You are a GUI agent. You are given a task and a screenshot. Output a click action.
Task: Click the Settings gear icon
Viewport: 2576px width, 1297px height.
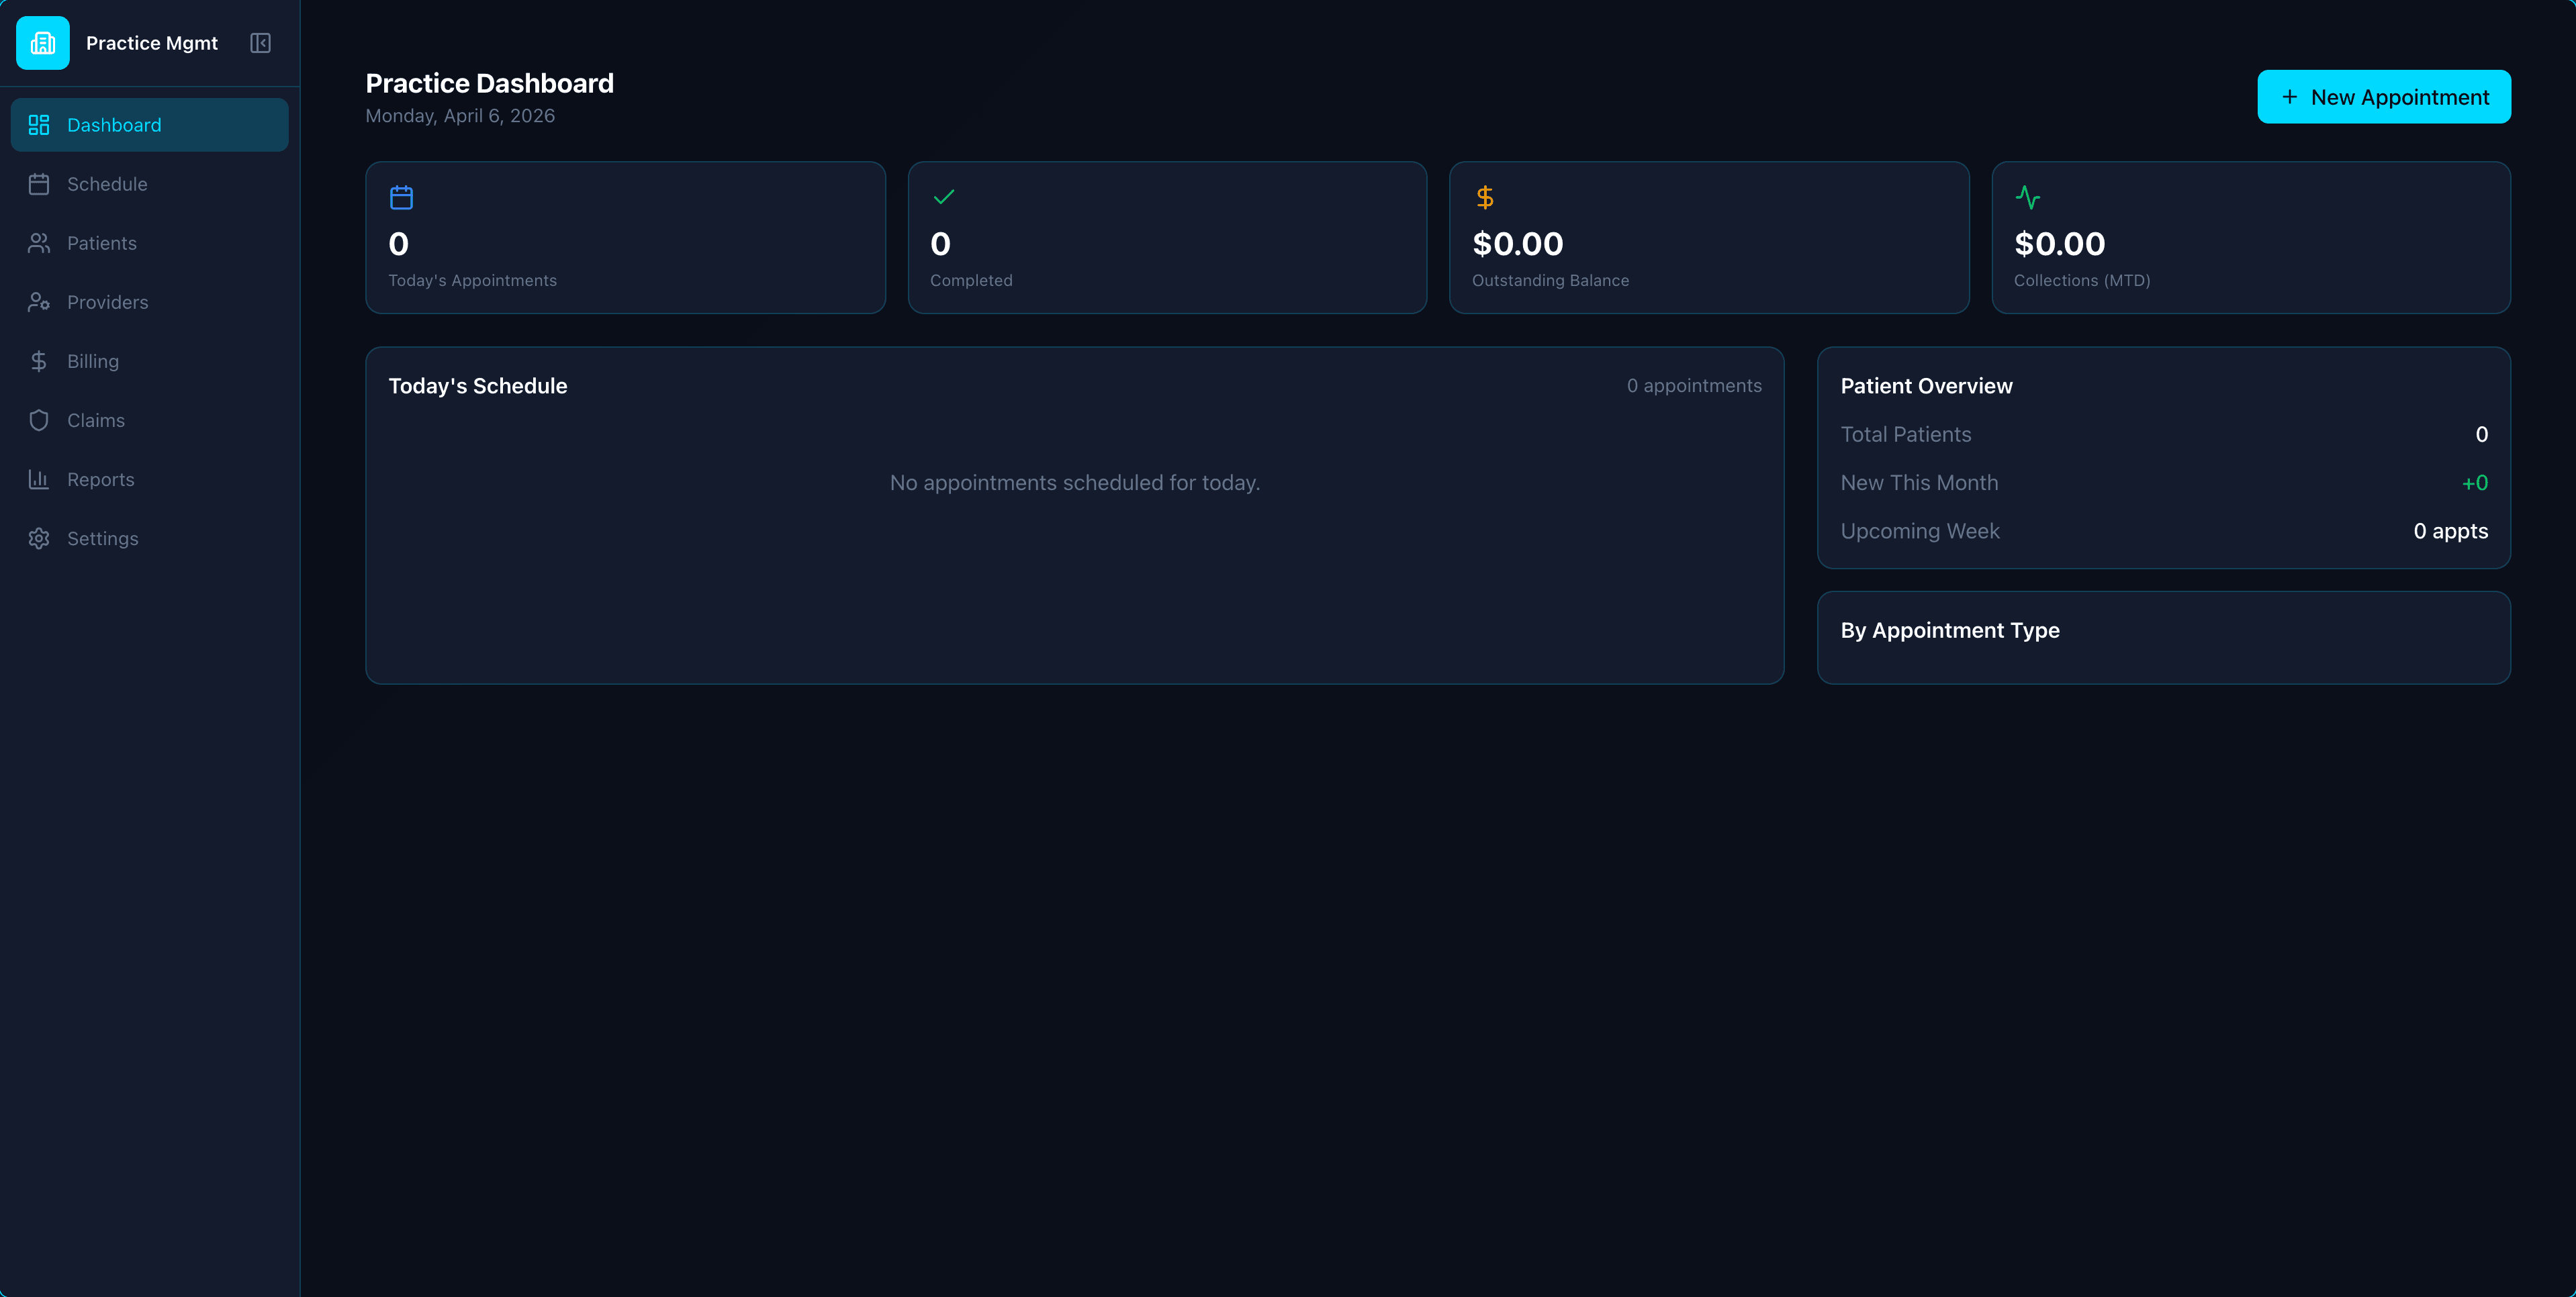tap(39, 538)
